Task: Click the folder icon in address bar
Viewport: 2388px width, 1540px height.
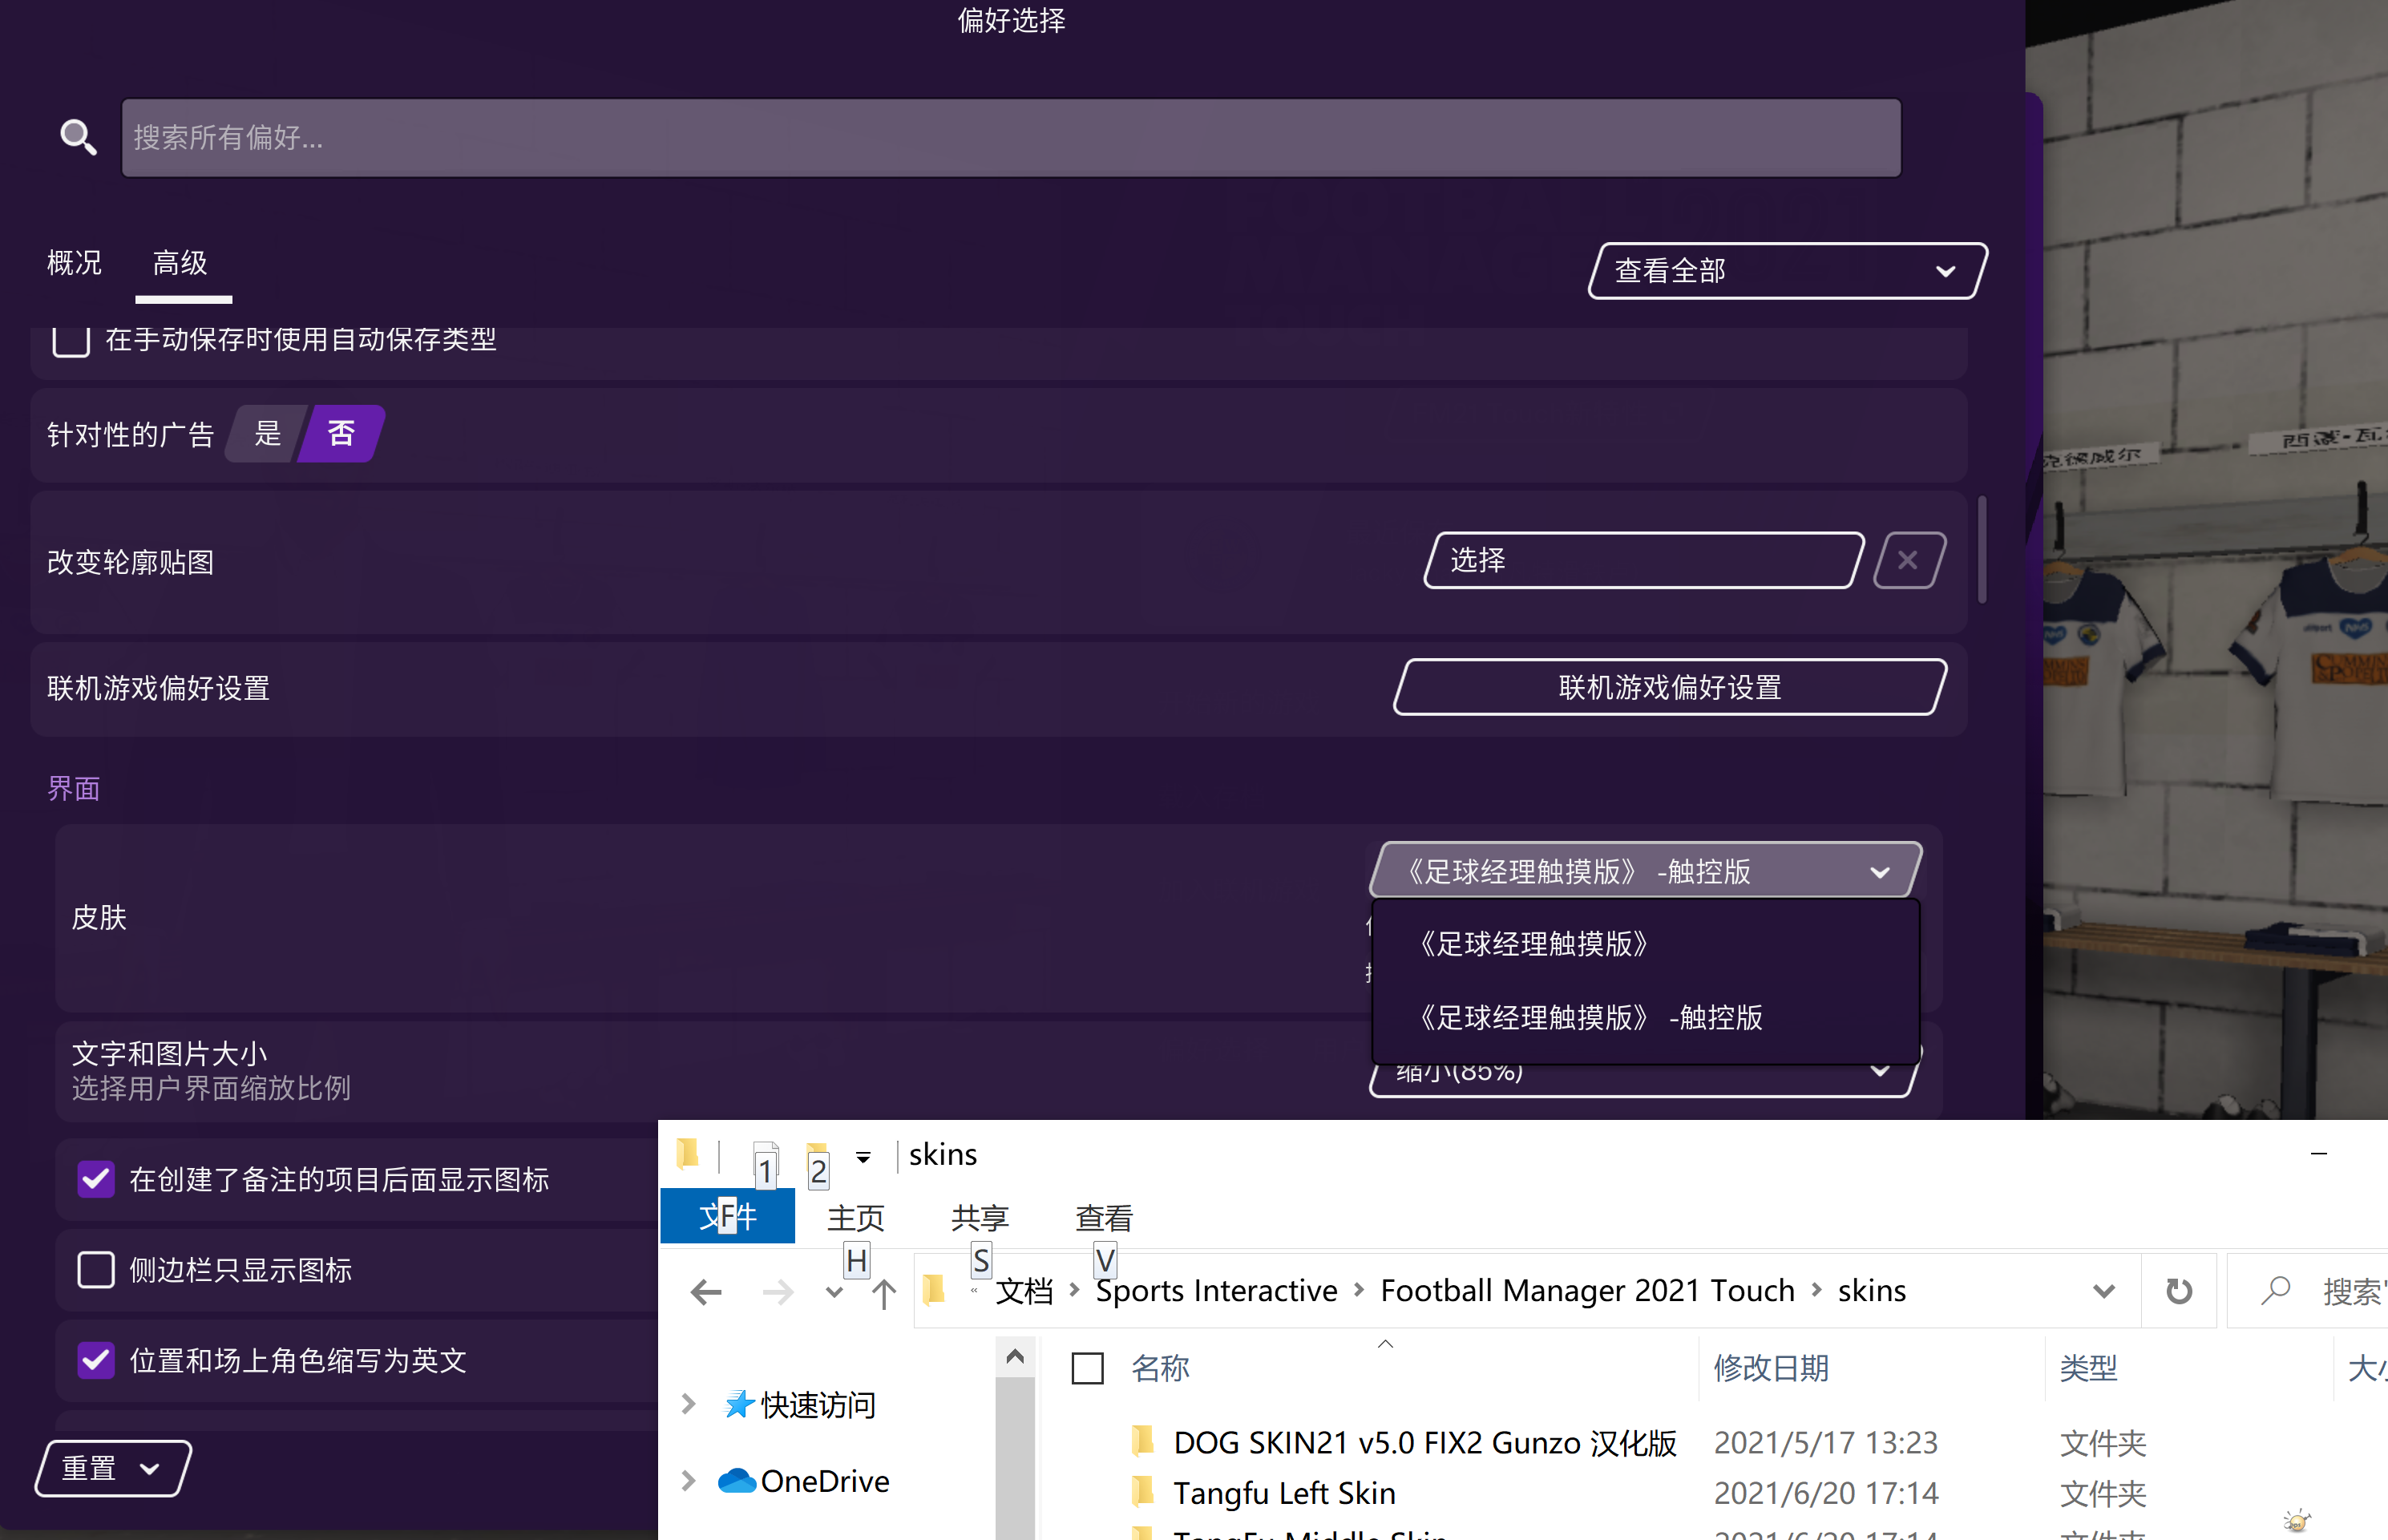Action: 934,1290
